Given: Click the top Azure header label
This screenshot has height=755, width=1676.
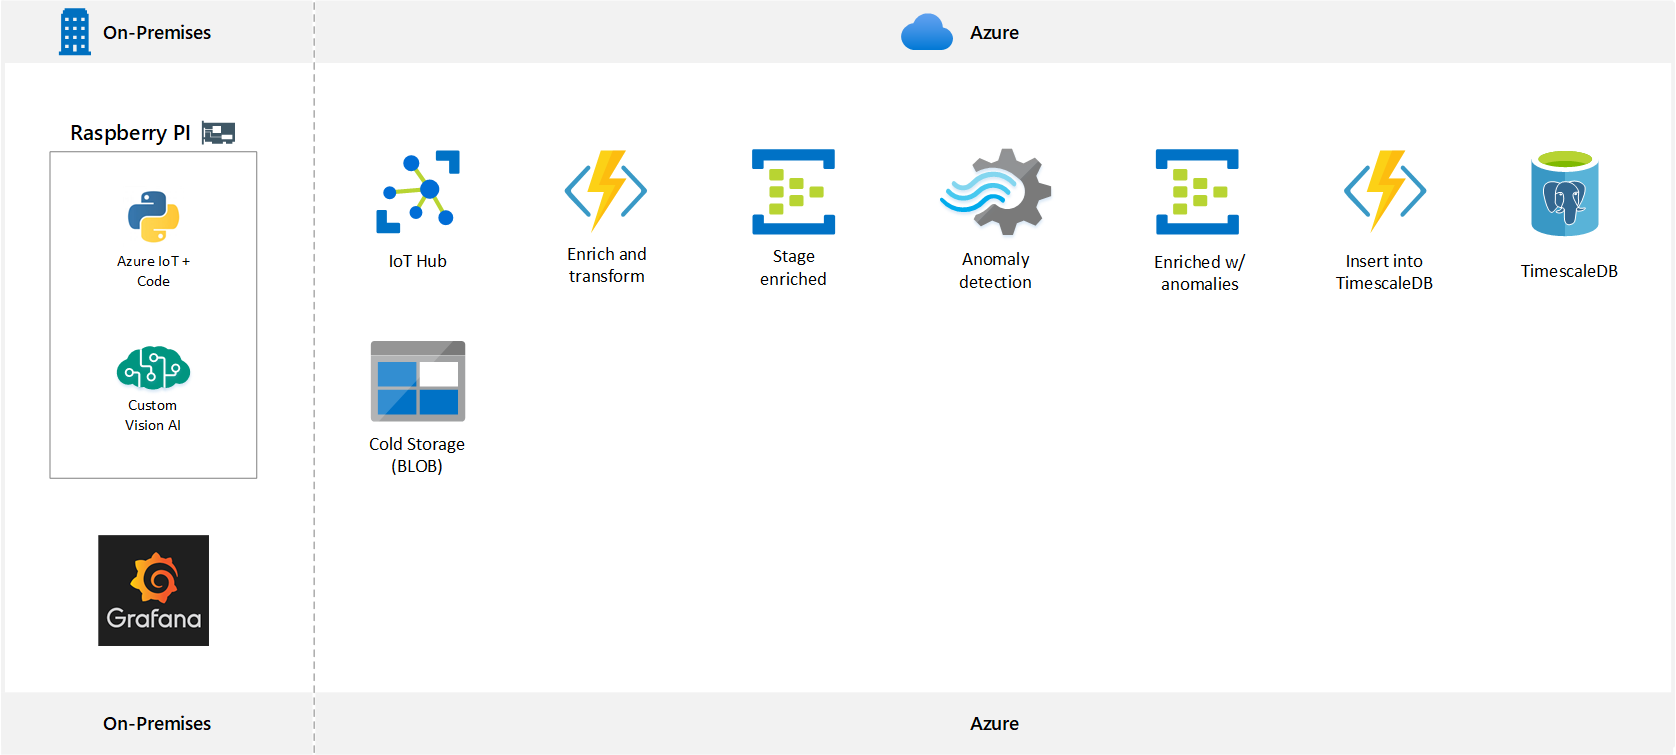Looking at the screenshot, I should click(994, 32).
